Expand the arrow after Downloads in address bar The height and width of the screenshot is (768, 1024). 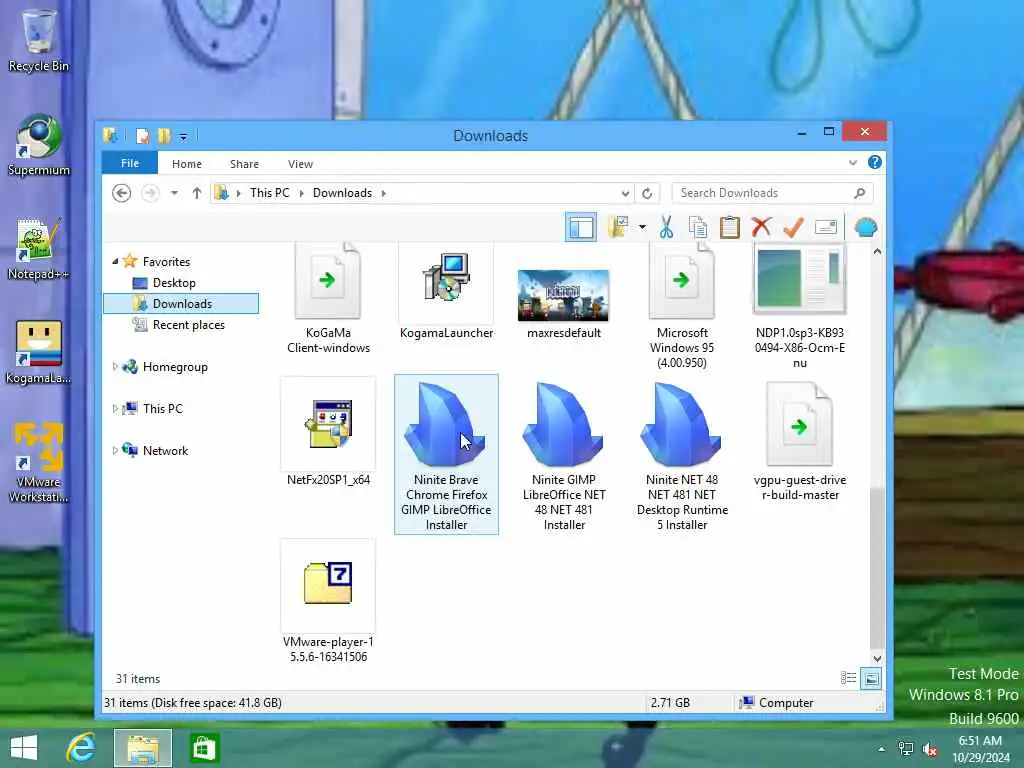[x=384, y=193]
